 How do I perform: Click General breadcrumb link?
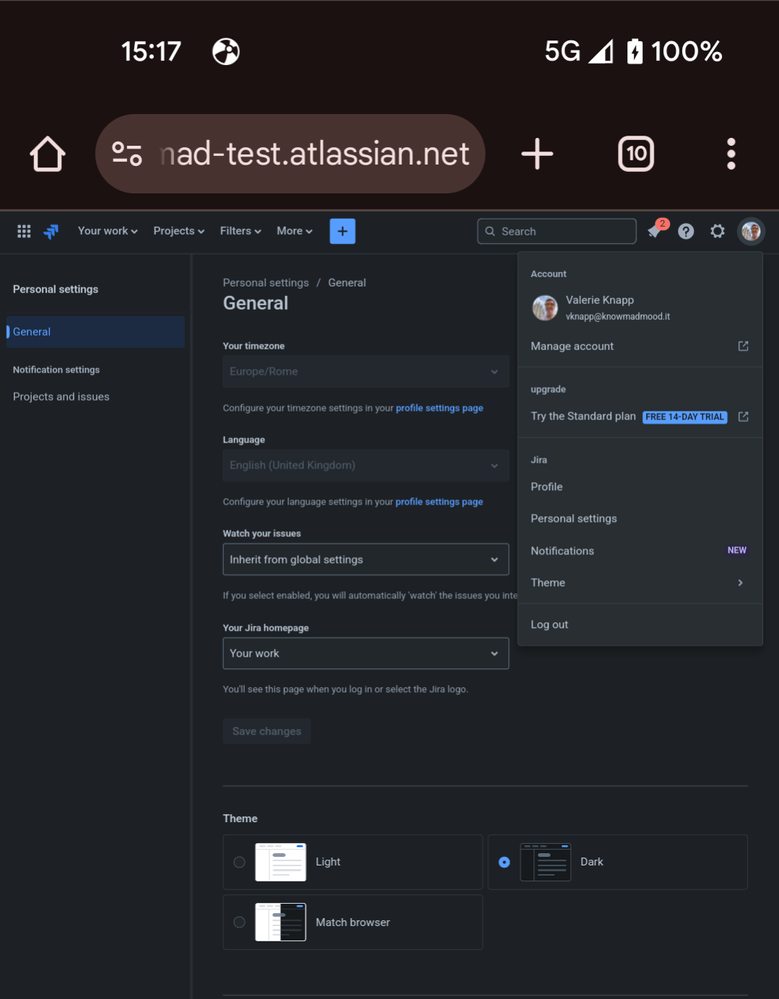pyautogui.click(x=347, y=282)
